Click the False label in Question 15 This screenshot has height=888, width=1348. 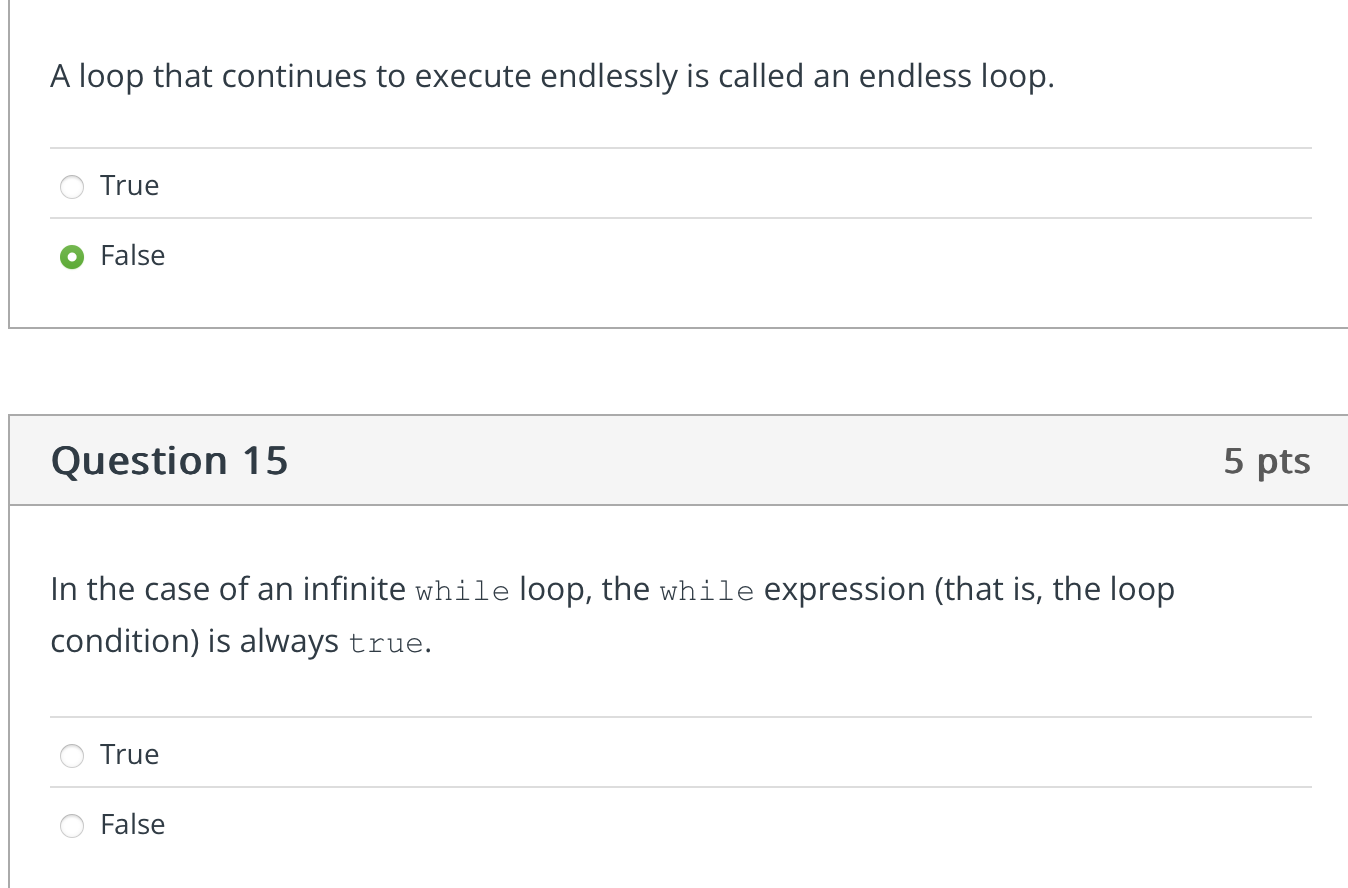pos(131,824)
